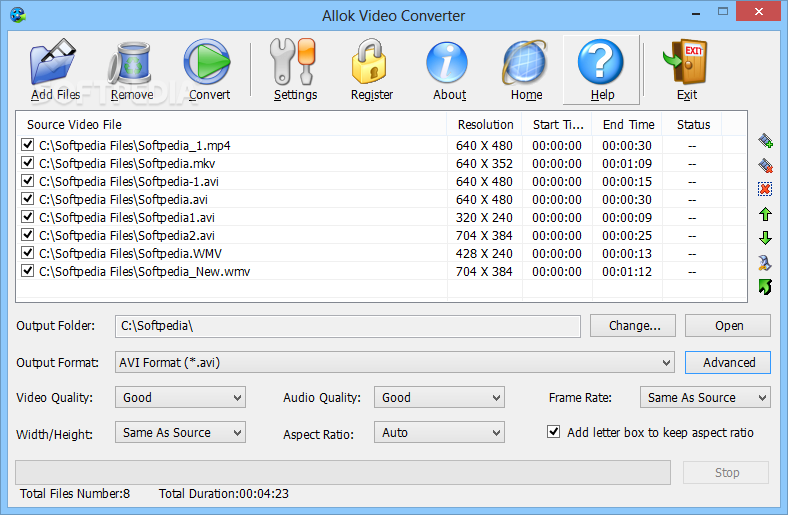Click end time 00:00:15 cell

click(627, 181)
